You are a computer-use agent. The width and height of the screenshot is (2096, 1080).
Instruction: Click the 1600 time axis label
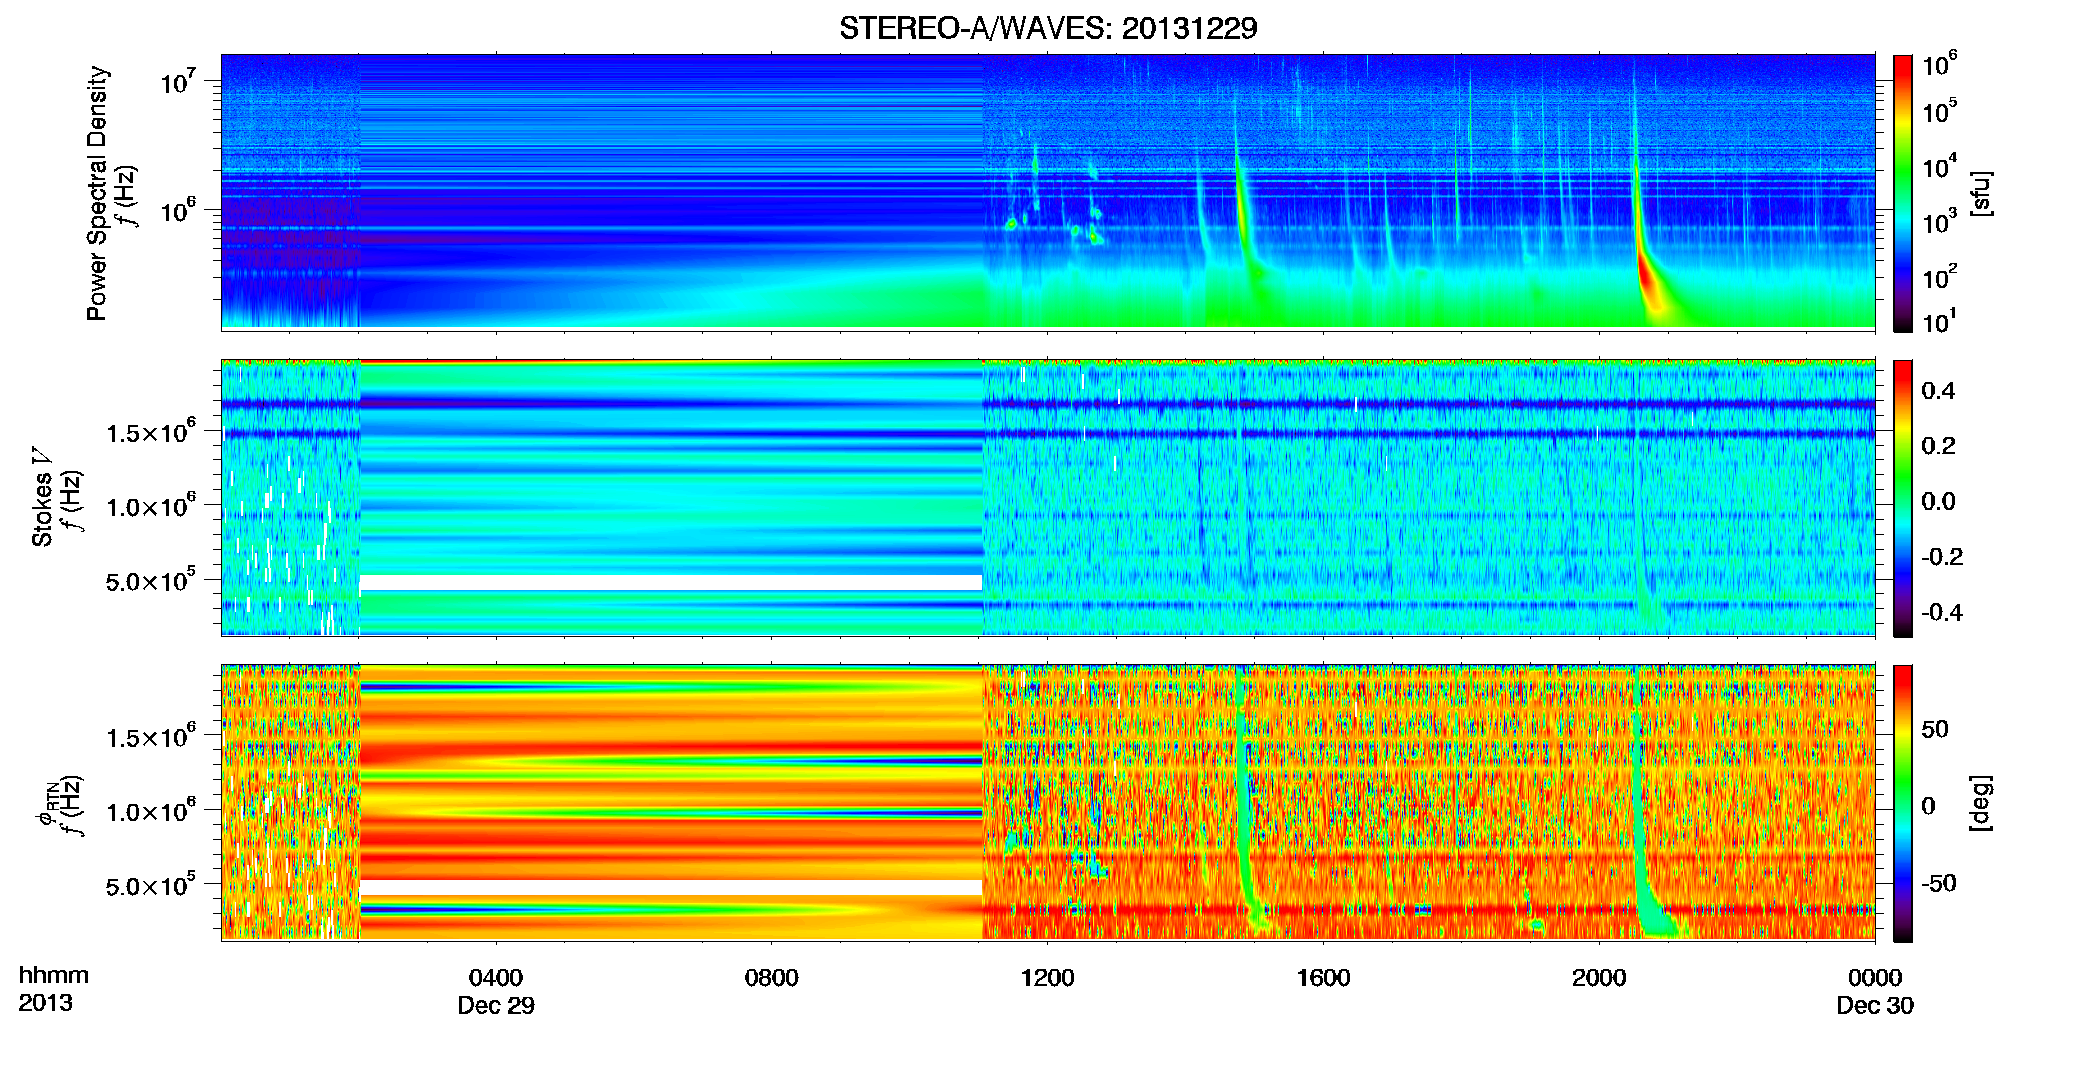point(1323,978)
